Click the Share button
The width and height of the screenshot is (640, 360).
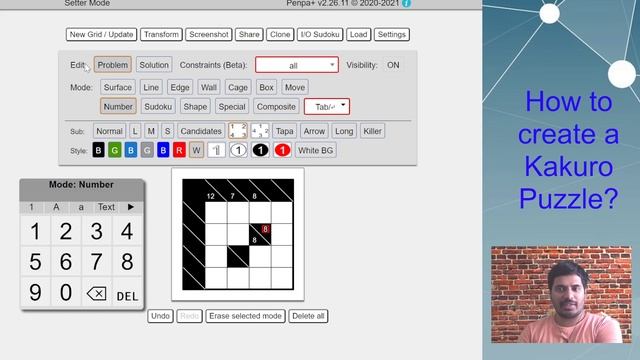click(249, 34)
